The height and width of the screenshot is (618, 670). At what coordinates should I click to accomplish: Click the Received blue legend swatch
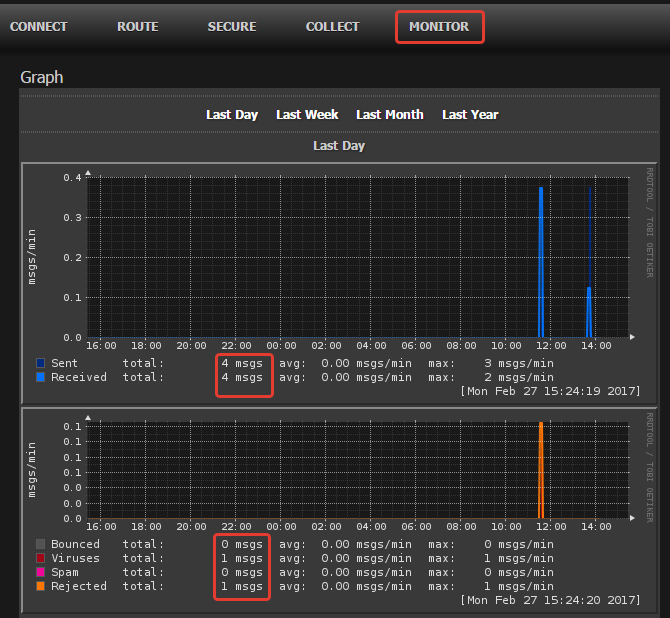tap(41, 377)
